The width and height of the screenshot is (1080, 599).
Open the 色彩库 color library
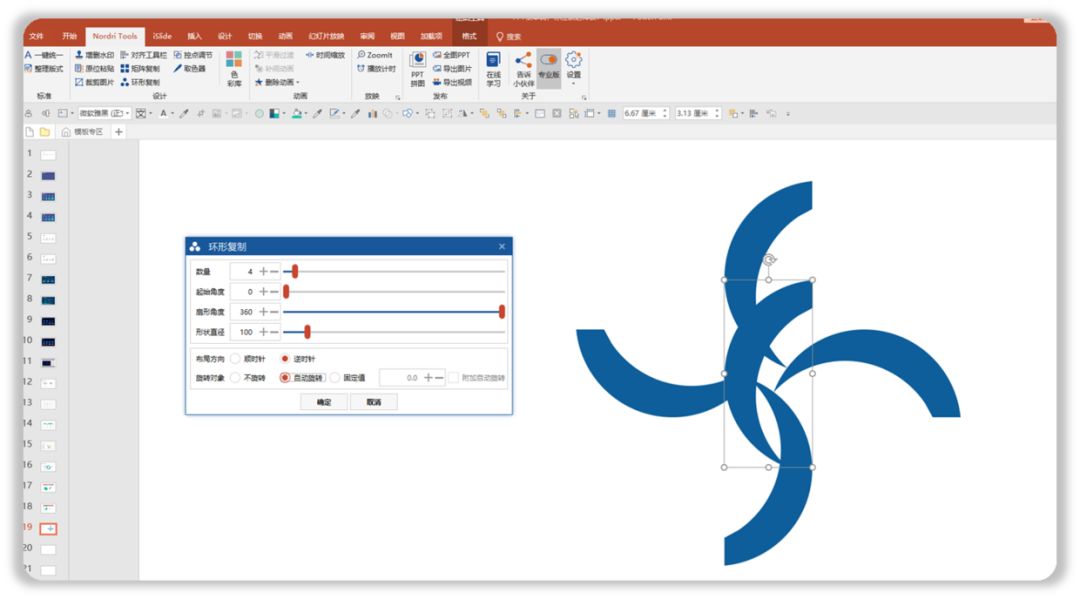coord(234,69)
